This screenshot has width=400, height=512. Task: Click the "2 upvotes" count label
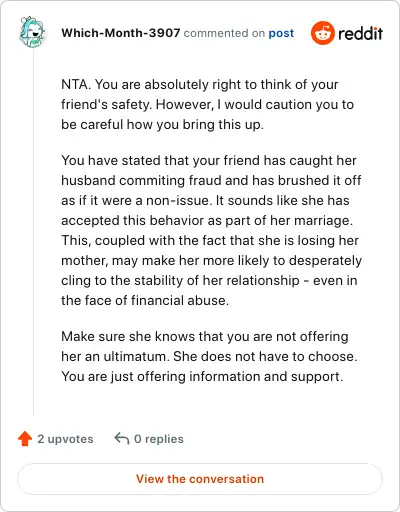tap(65, 439)
